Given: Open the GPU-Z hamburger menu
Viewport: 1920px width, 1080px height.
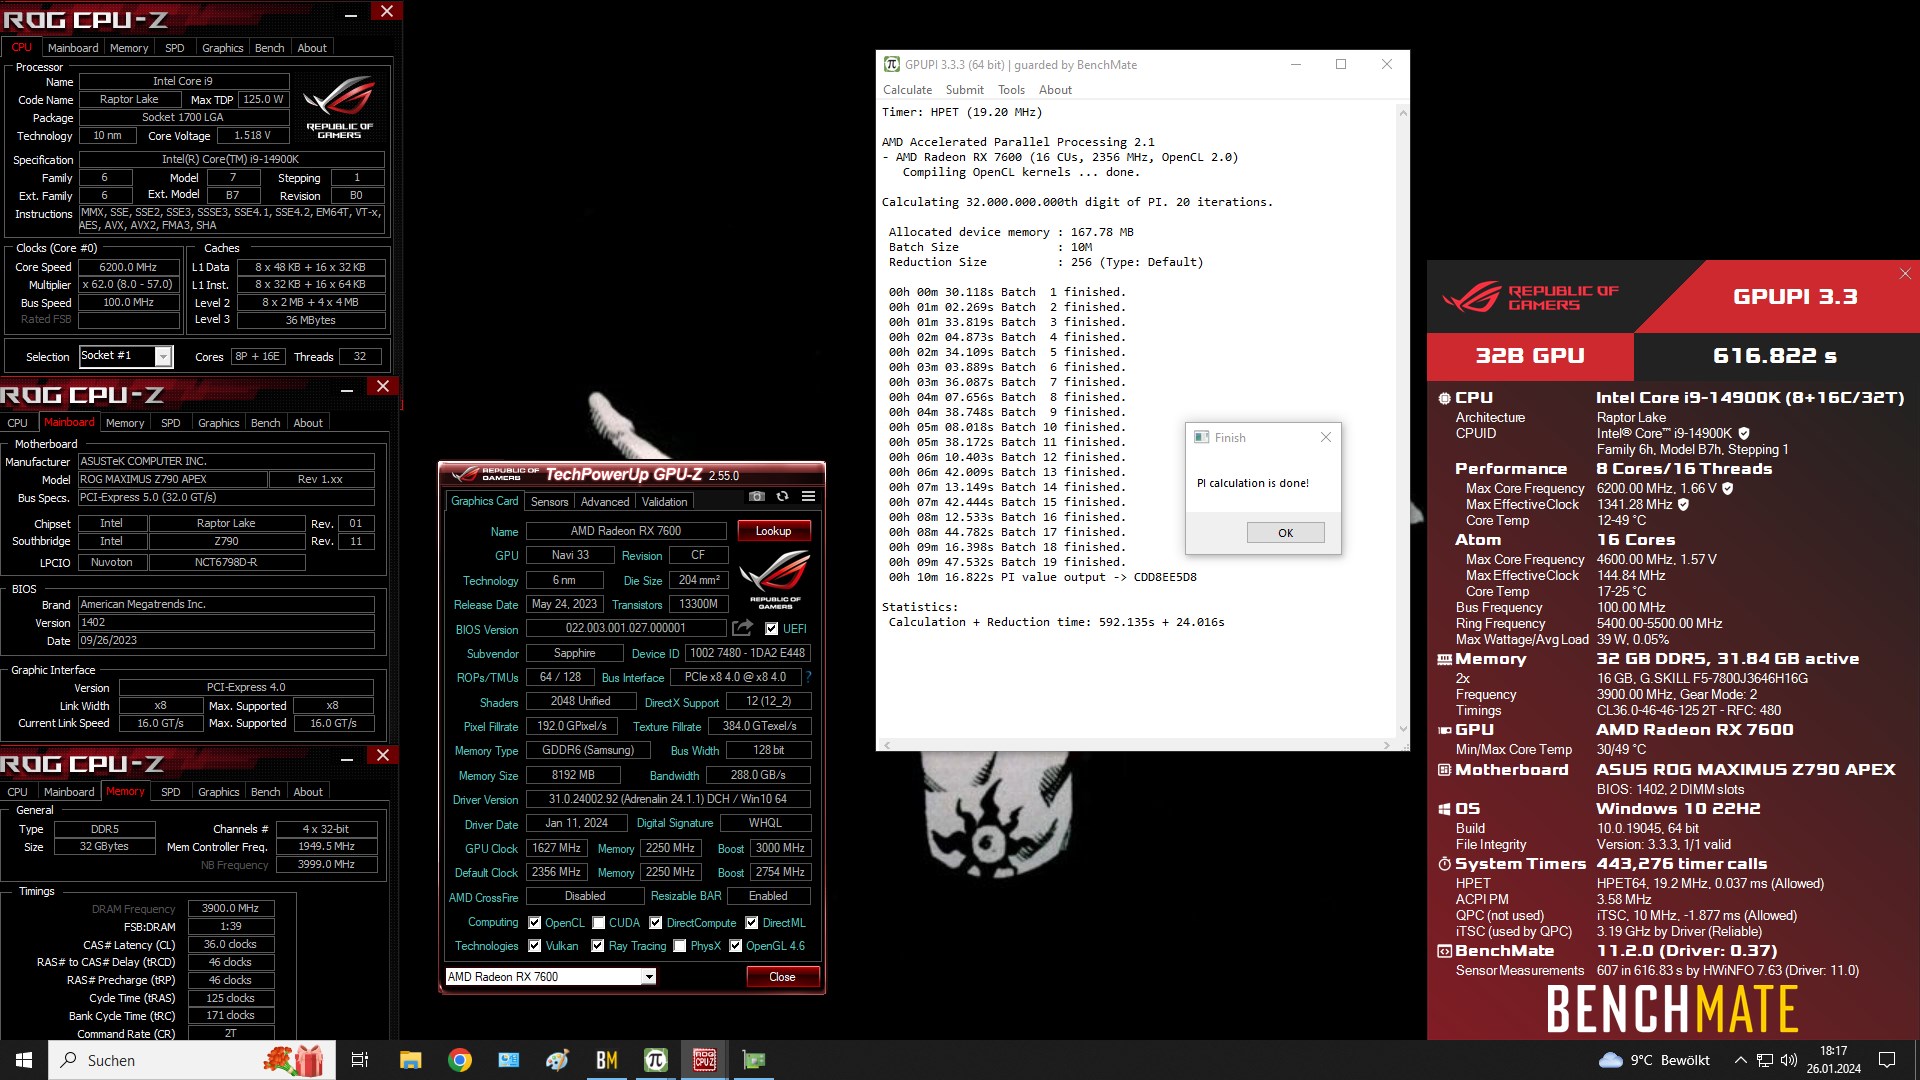Looking at the screenshot, I should pyautogui.click(x=808, y=496).
